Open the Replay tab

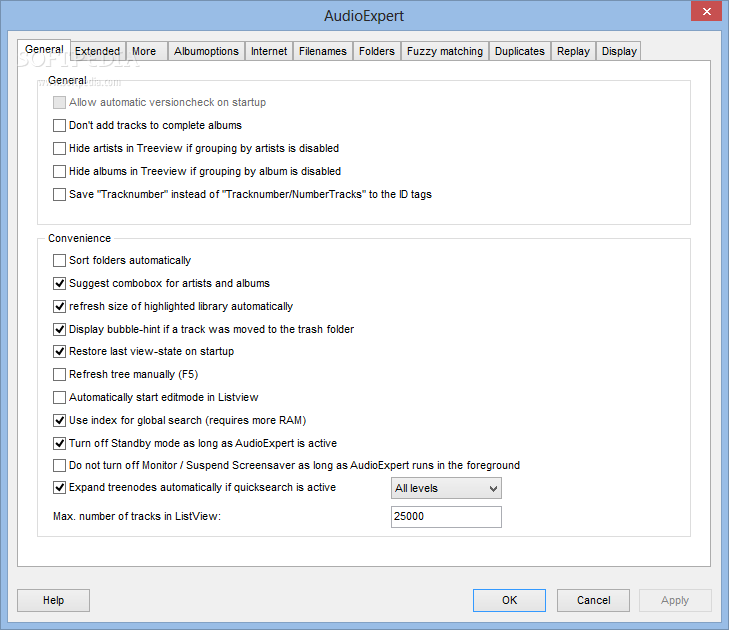[x=573, y=51]
